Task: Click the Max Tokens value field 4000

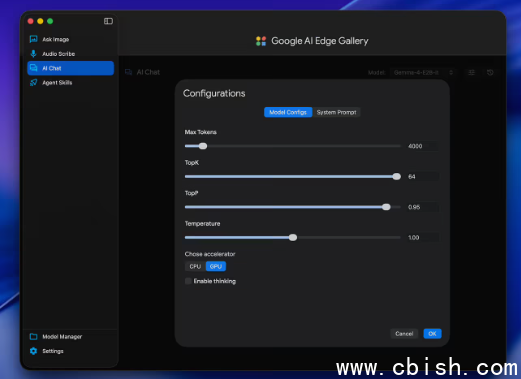Action: (x=423, y=146)
